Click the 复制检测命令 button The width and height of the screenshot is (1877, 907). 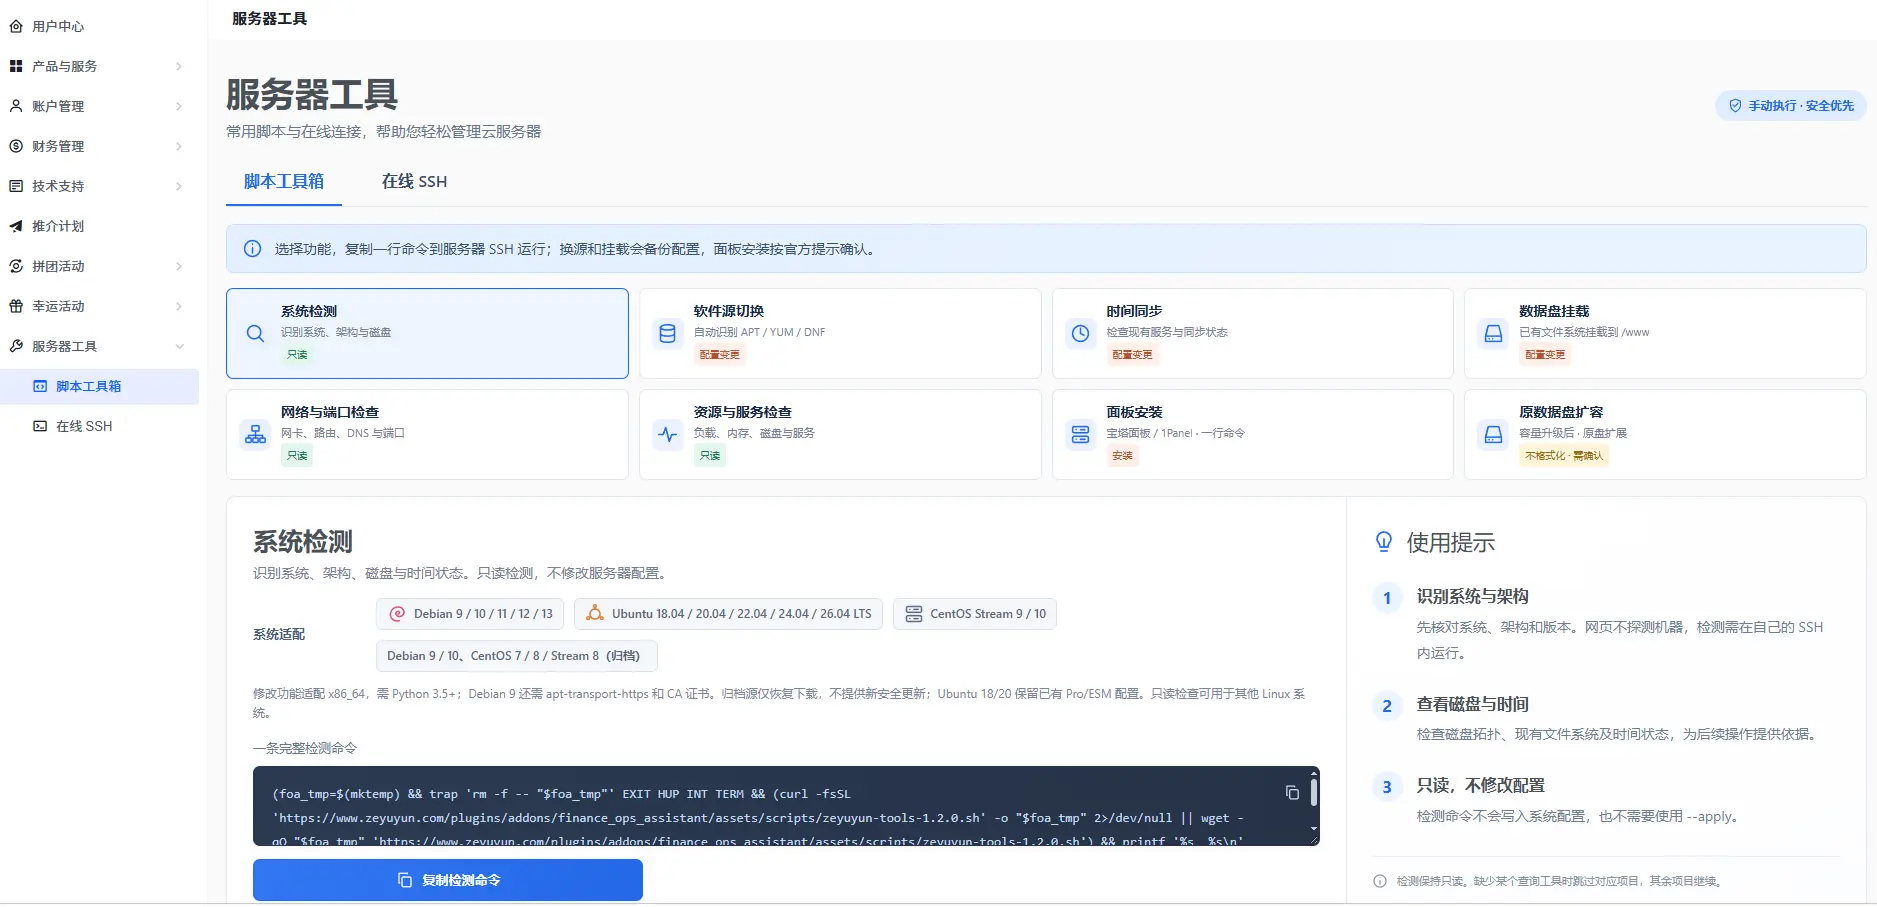click(x=447, y=880)
